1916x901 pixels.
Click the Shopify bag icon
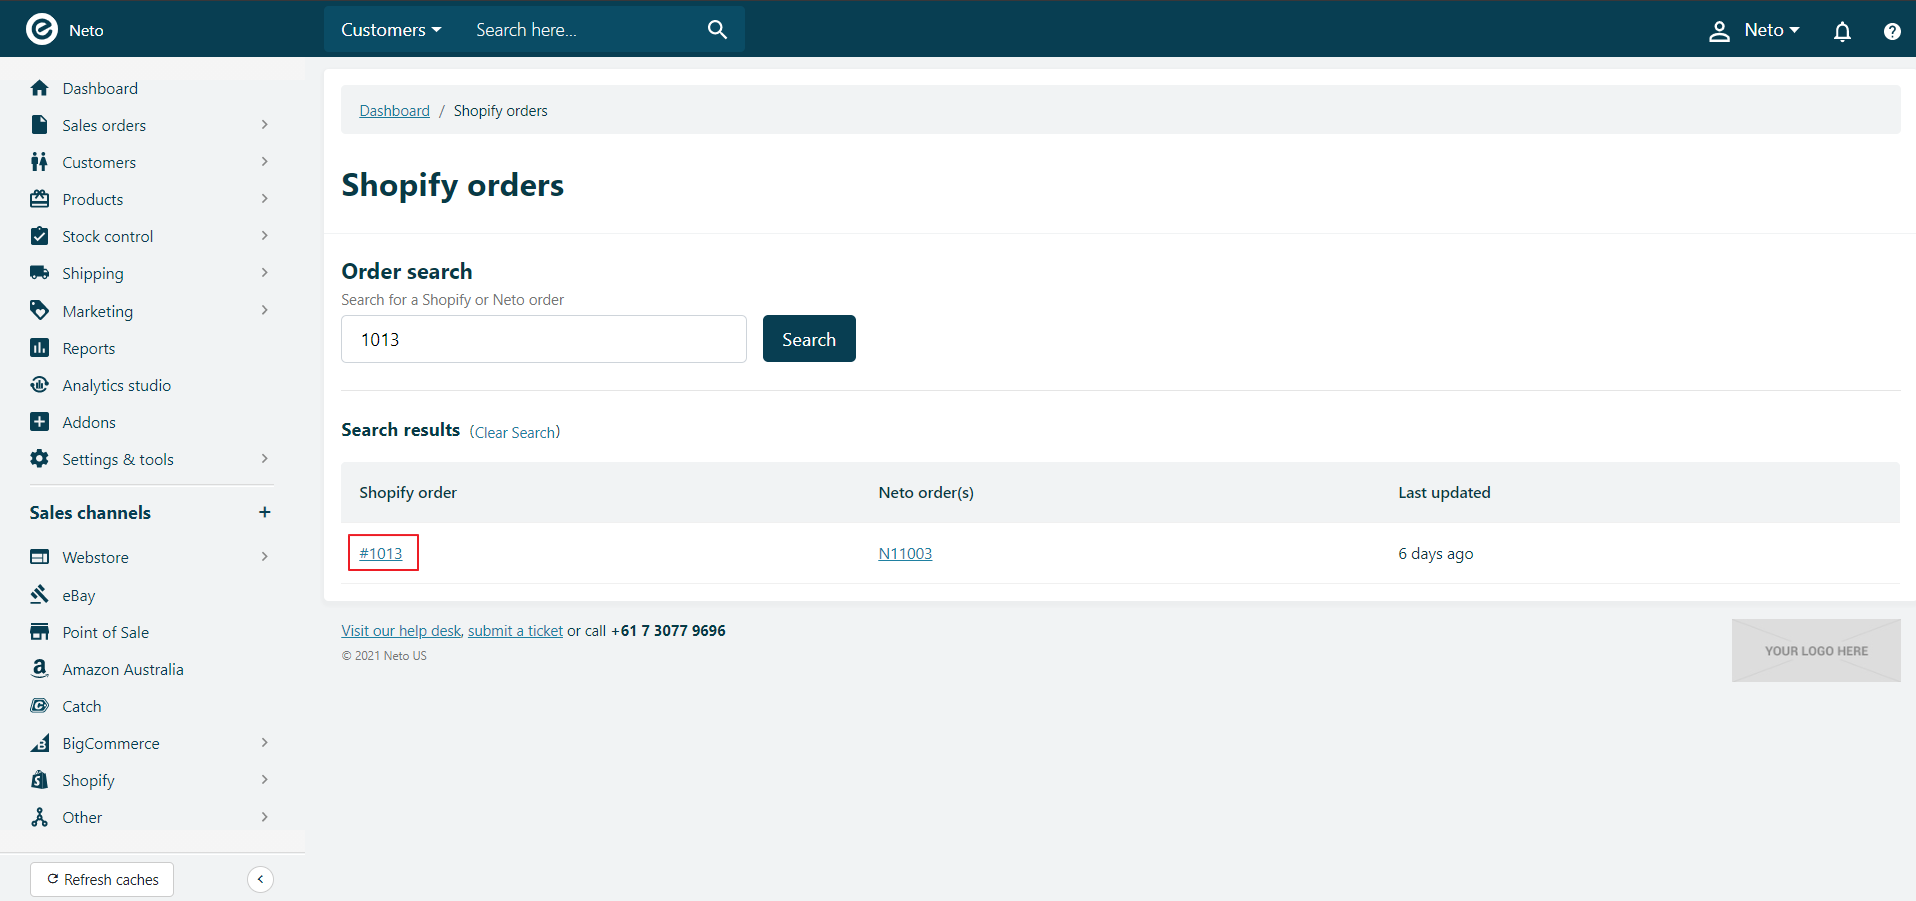(x=39, y=780)
